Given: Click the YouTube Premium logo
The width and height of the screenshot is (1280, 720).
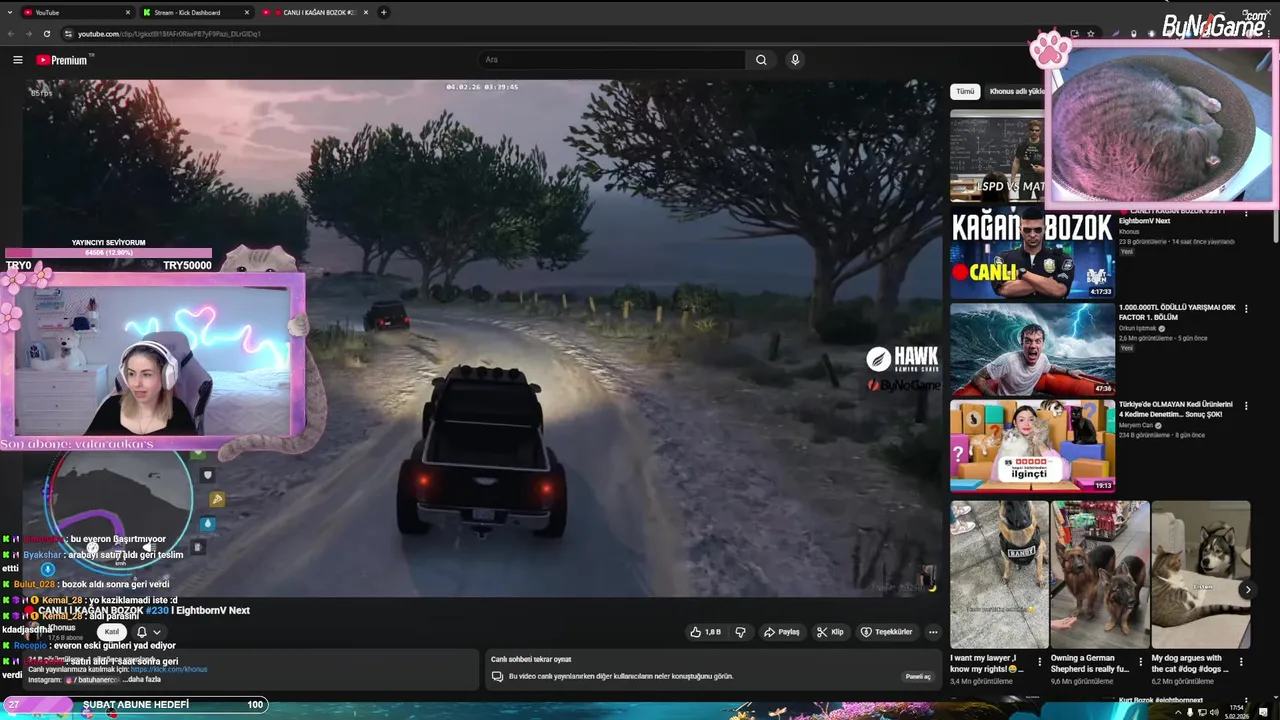Looking at the screenshot, I should point(62,60).
